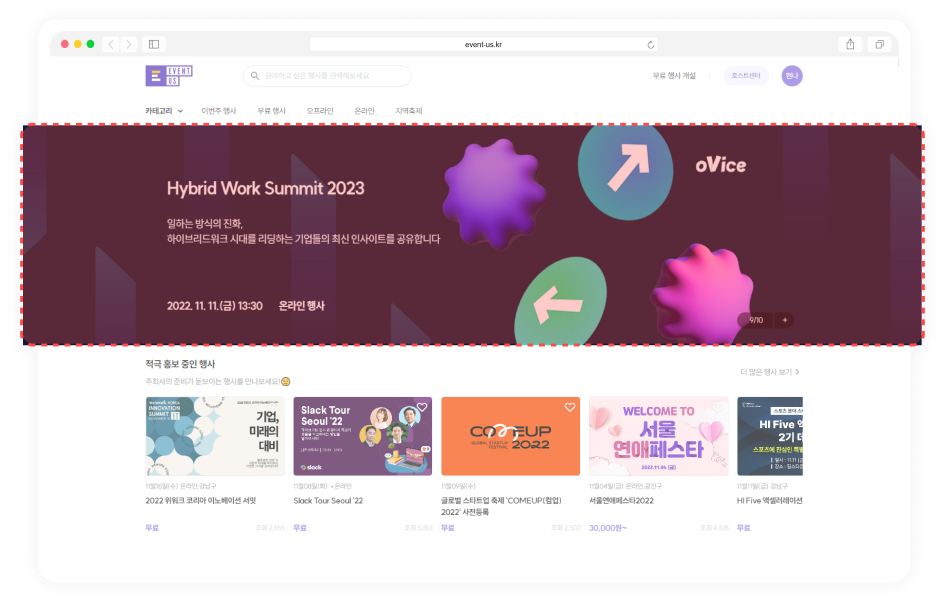Click browser back arrow
Image resolution: width=945 pixels, height=602 pixels.
(111, 44)
